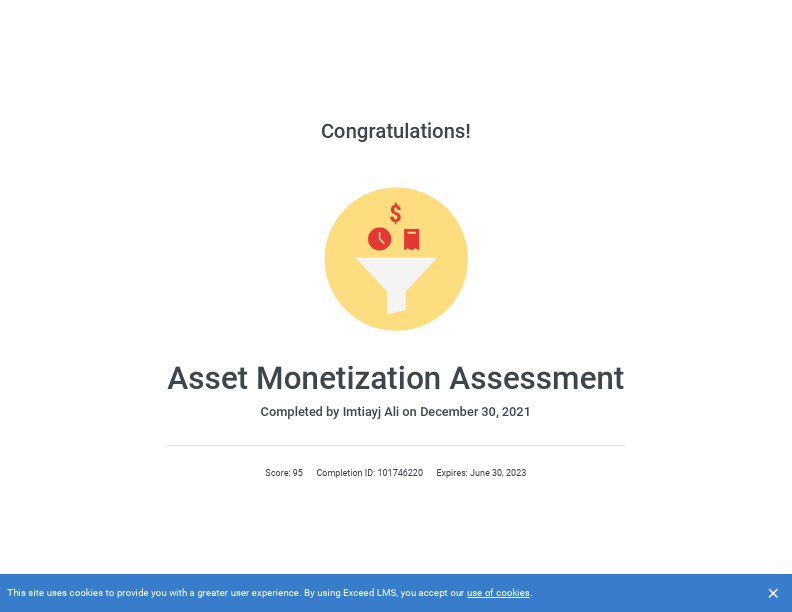Select the "Asset Monetization Assessment" title
The height and width of the screenshot is (612, 792).
(x=396, y=378)
